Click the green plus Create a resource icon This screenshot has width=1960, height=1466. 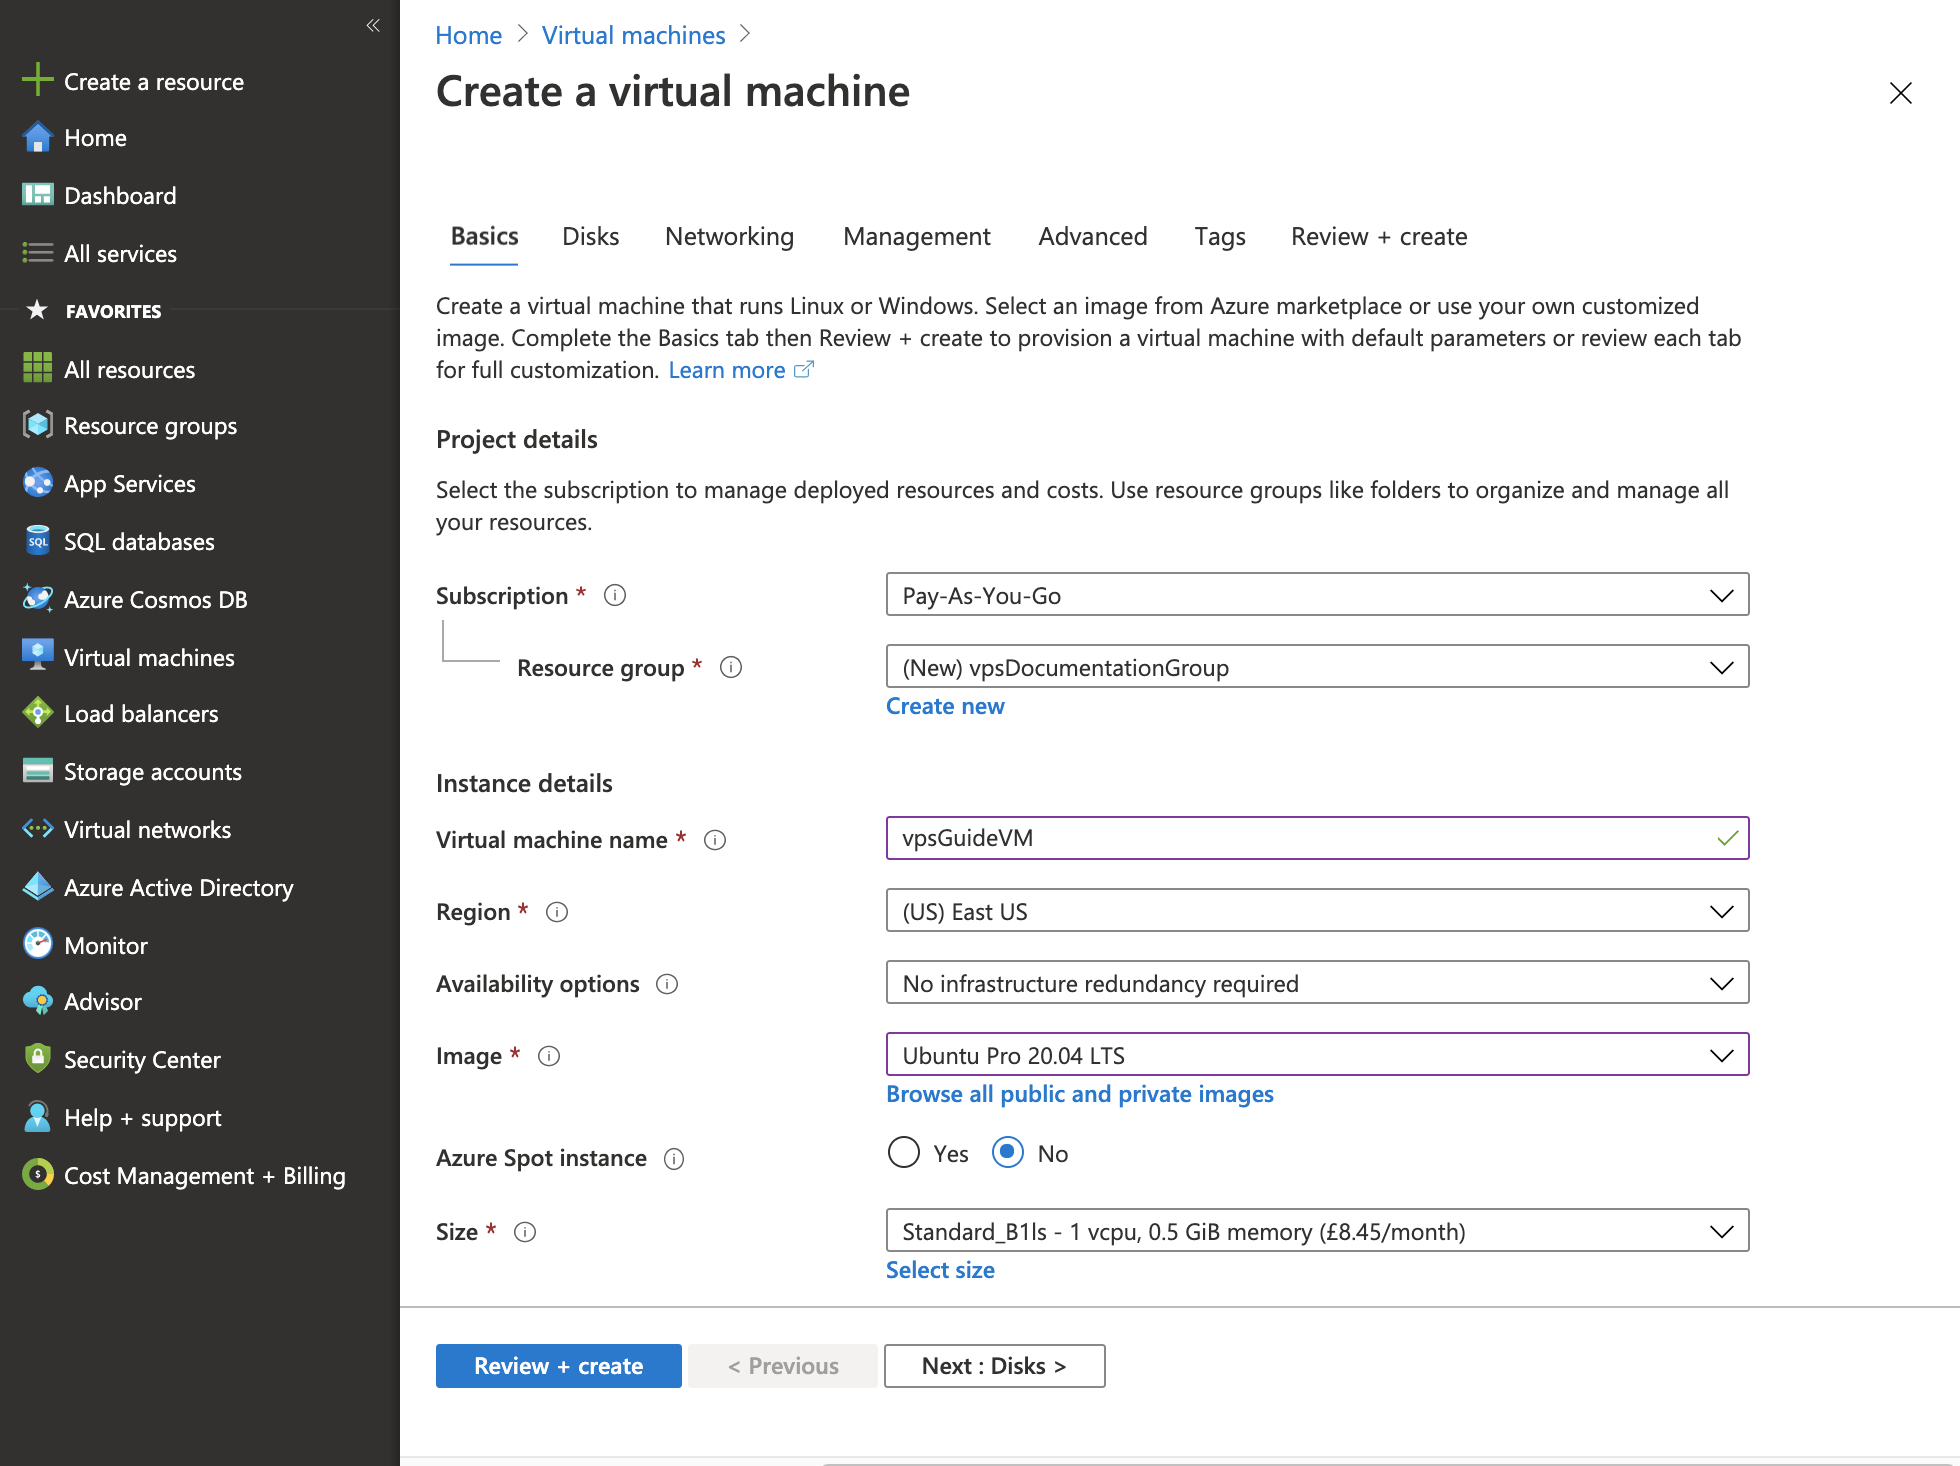[x=38, y=80]
